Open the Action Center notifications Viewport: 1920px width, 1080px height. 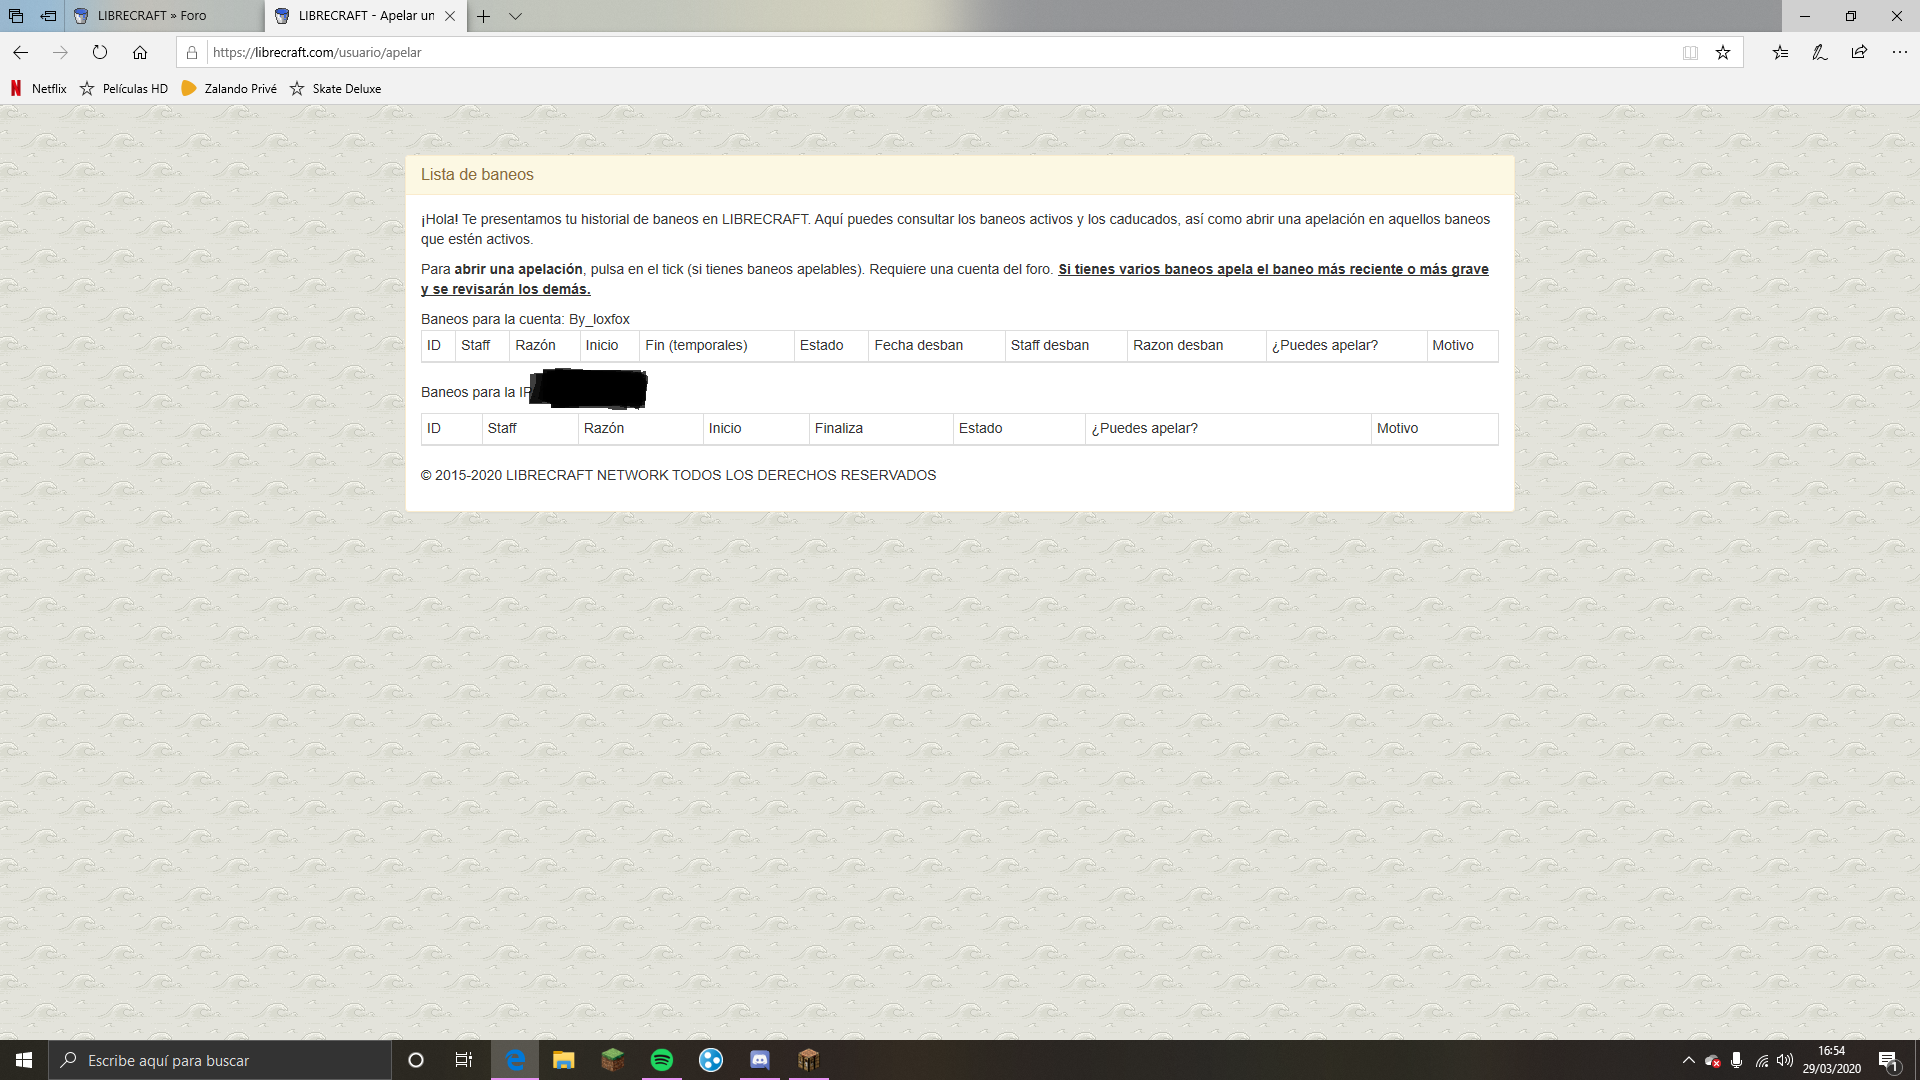[x=1888, y=1060]
